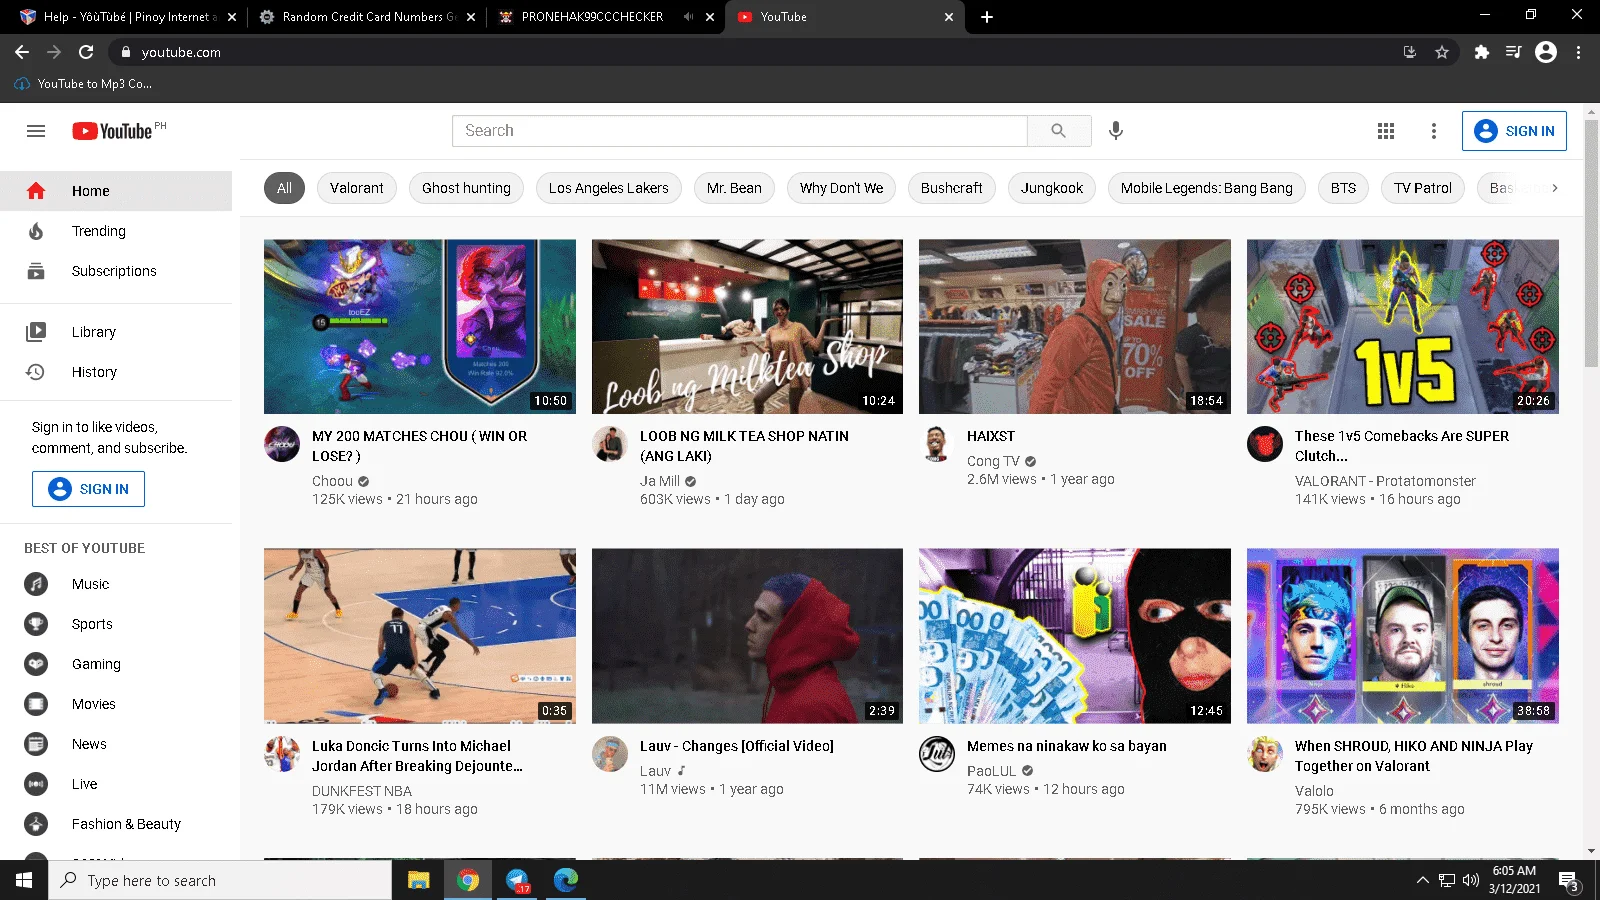The width and height of the screenshot is (1600, 900).
Task: Open the Music category icon
Action: [36, 584]
